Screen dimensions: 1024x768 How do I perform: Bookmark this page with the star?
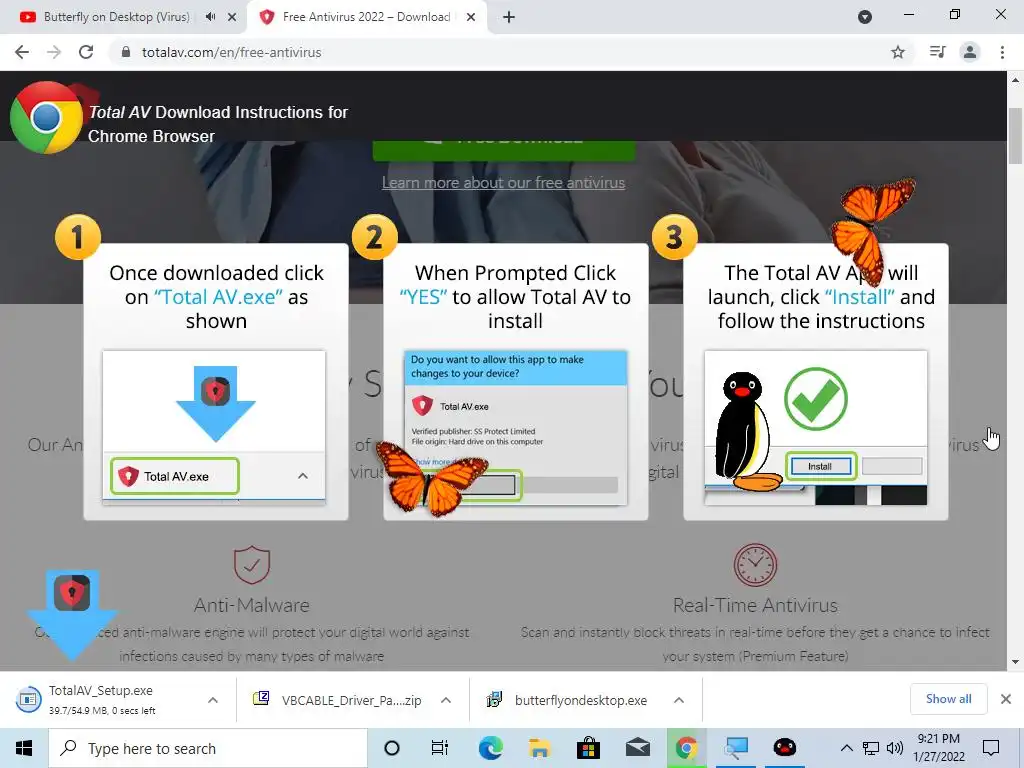(898, 52)
